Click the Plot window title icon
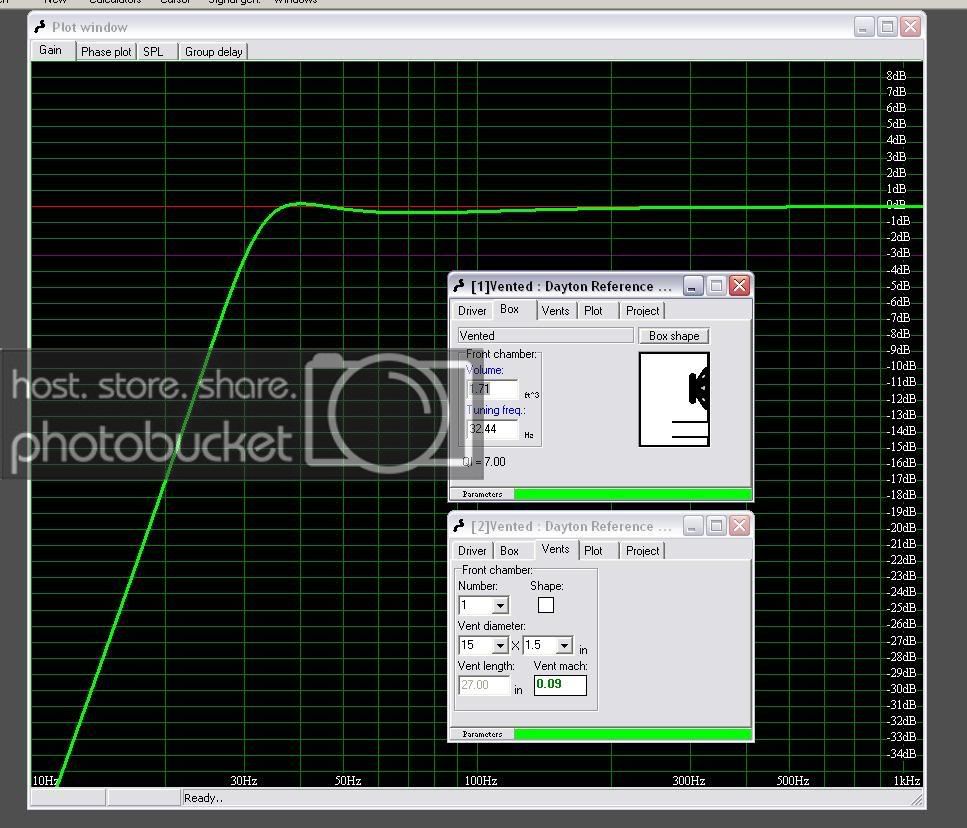The width and height of the screenshot is (967, 828). [x=40, y=27]
